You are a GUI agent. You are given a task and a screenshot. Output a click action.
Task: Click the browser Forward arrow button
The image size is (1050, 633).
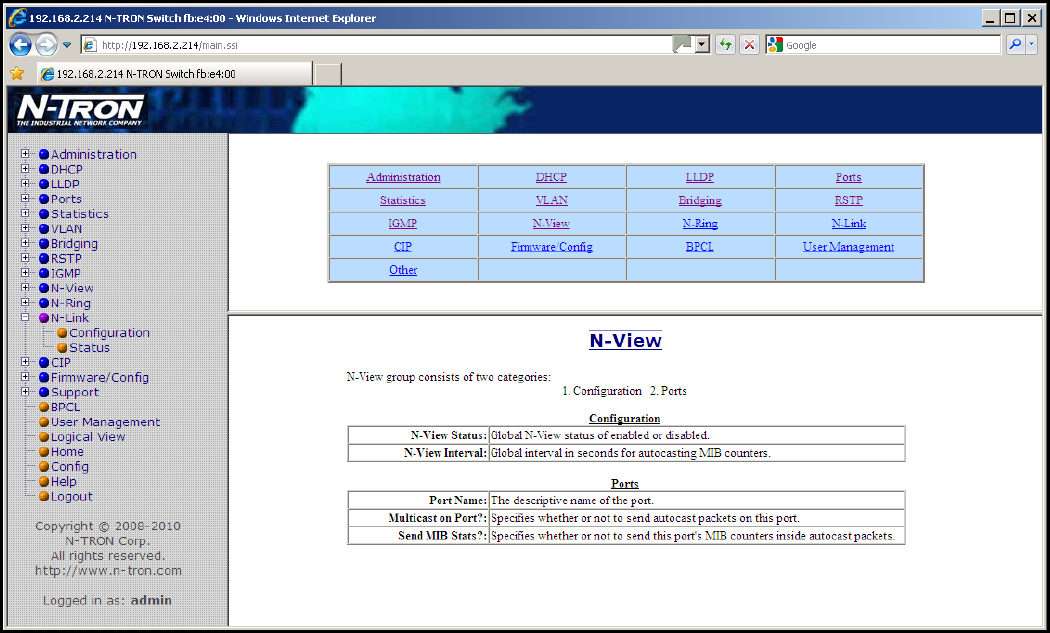pyautogui.click(x=46, y=45)
